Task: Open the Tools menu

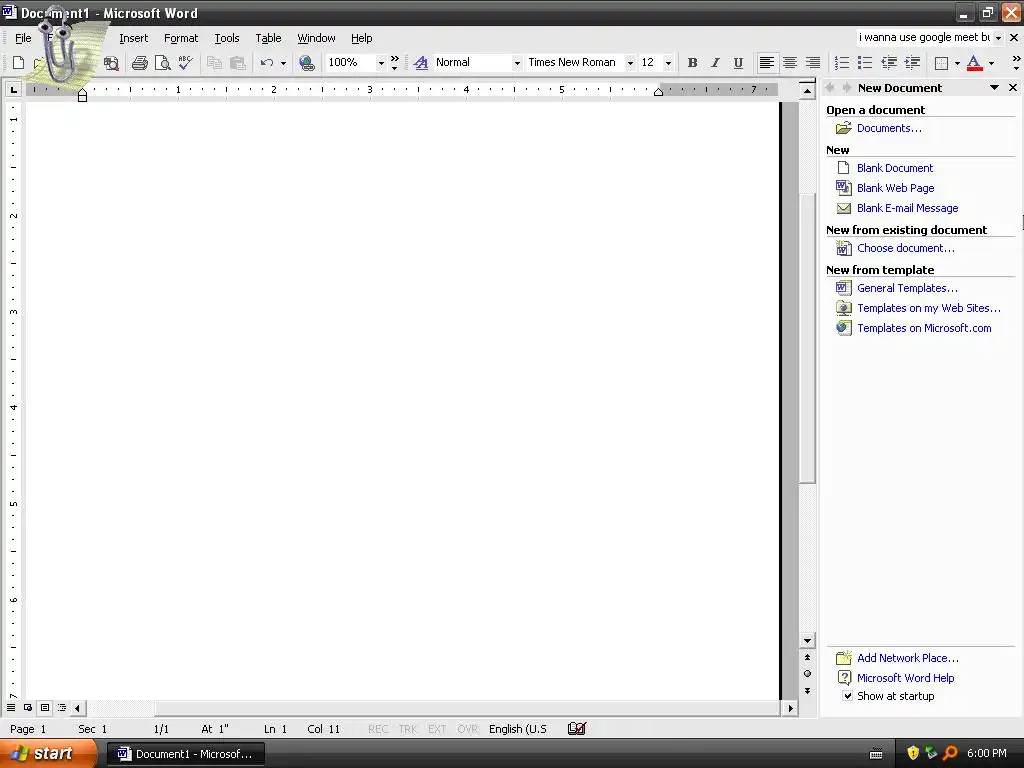Action: coord(227,38)
